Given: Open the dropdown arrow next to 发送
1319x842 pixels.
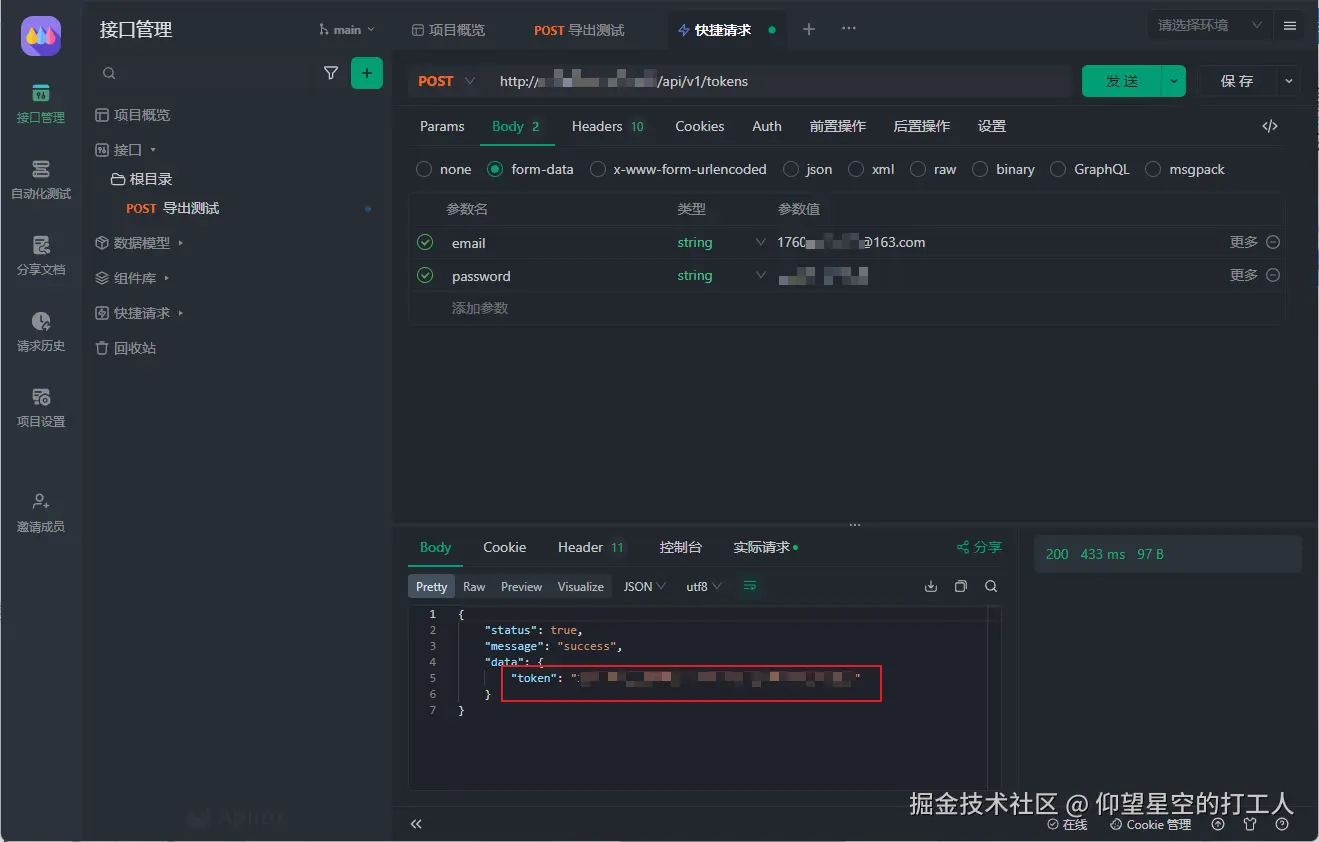Looking at the screenshot, I should [1173, 81].
